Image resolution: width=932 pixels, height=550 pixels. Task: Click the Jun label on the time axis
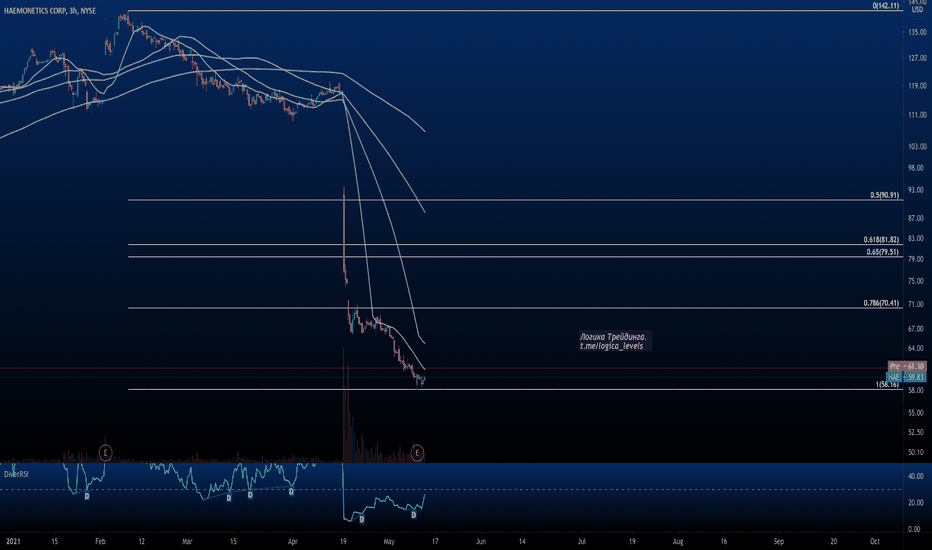tap(481, 542)
